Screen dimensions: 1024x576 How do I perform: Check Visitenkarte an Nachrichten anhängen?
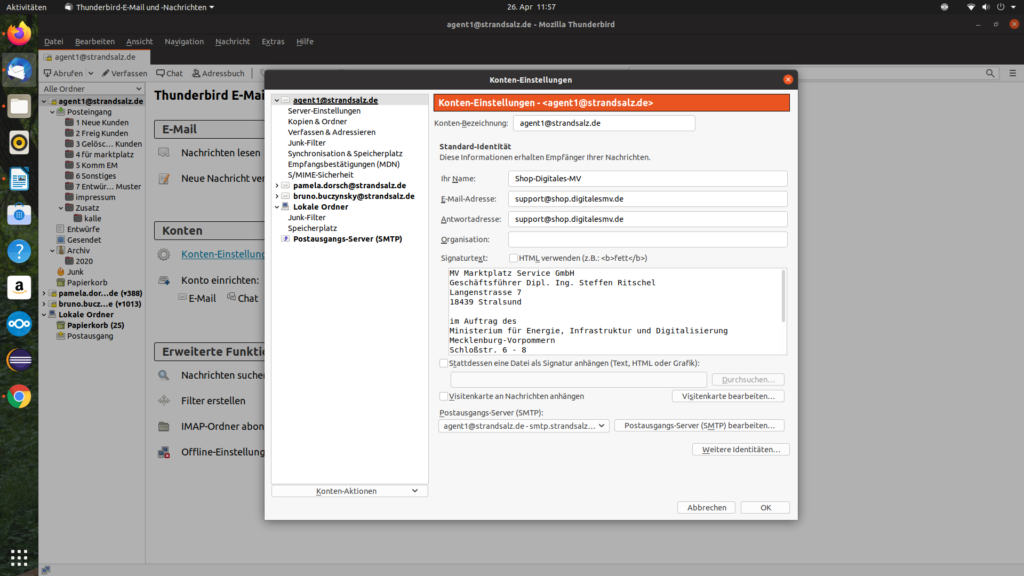coord(444,396)
